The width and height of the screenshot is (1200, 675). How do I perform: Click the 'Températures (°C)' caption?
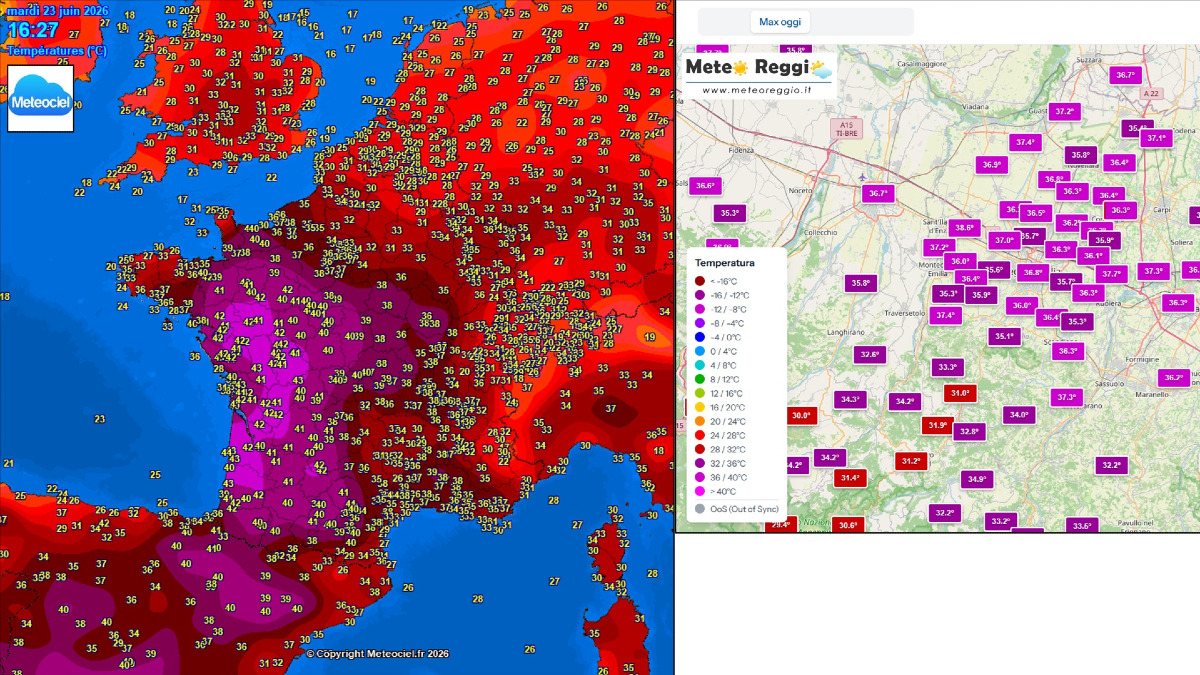(56, 50)
